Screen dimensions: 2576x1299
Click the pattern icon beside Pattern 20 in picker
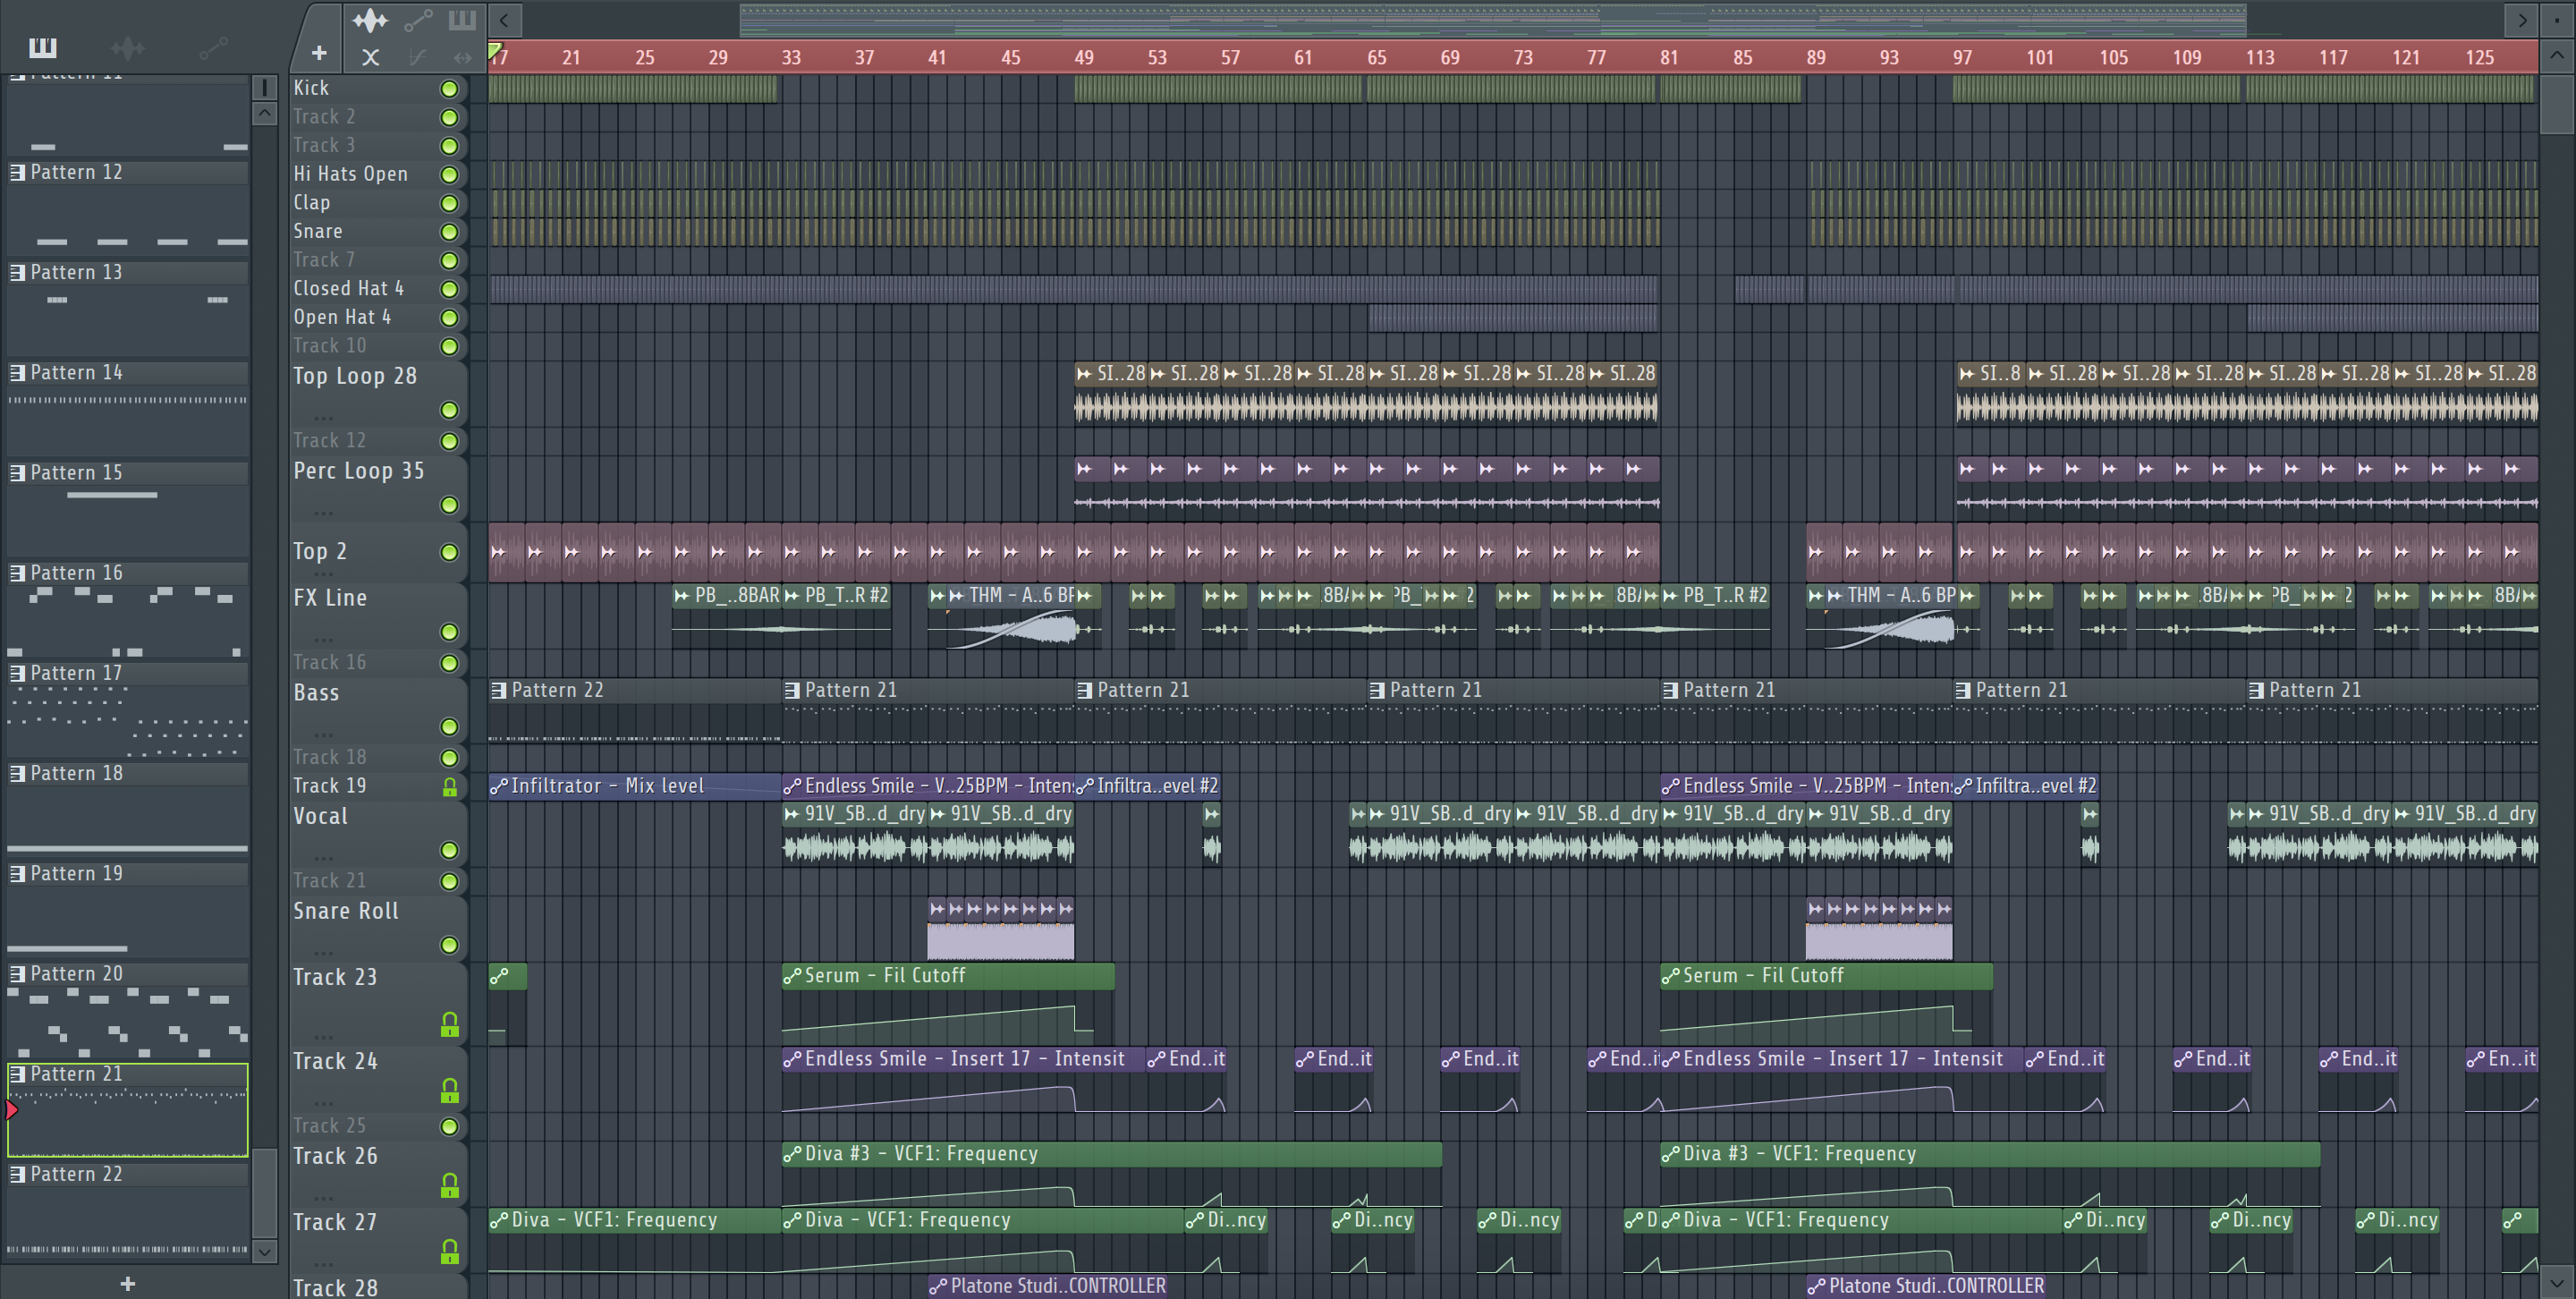click(17, 974)
